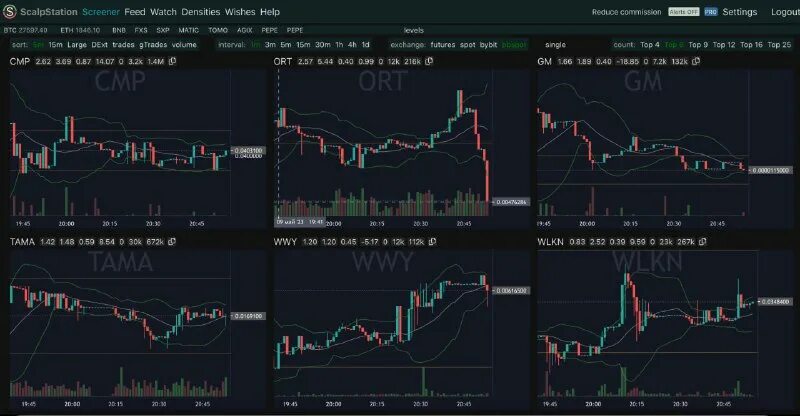Toggle the Alerts OFF switch
The image size is (800, 416).
(684, 12)
